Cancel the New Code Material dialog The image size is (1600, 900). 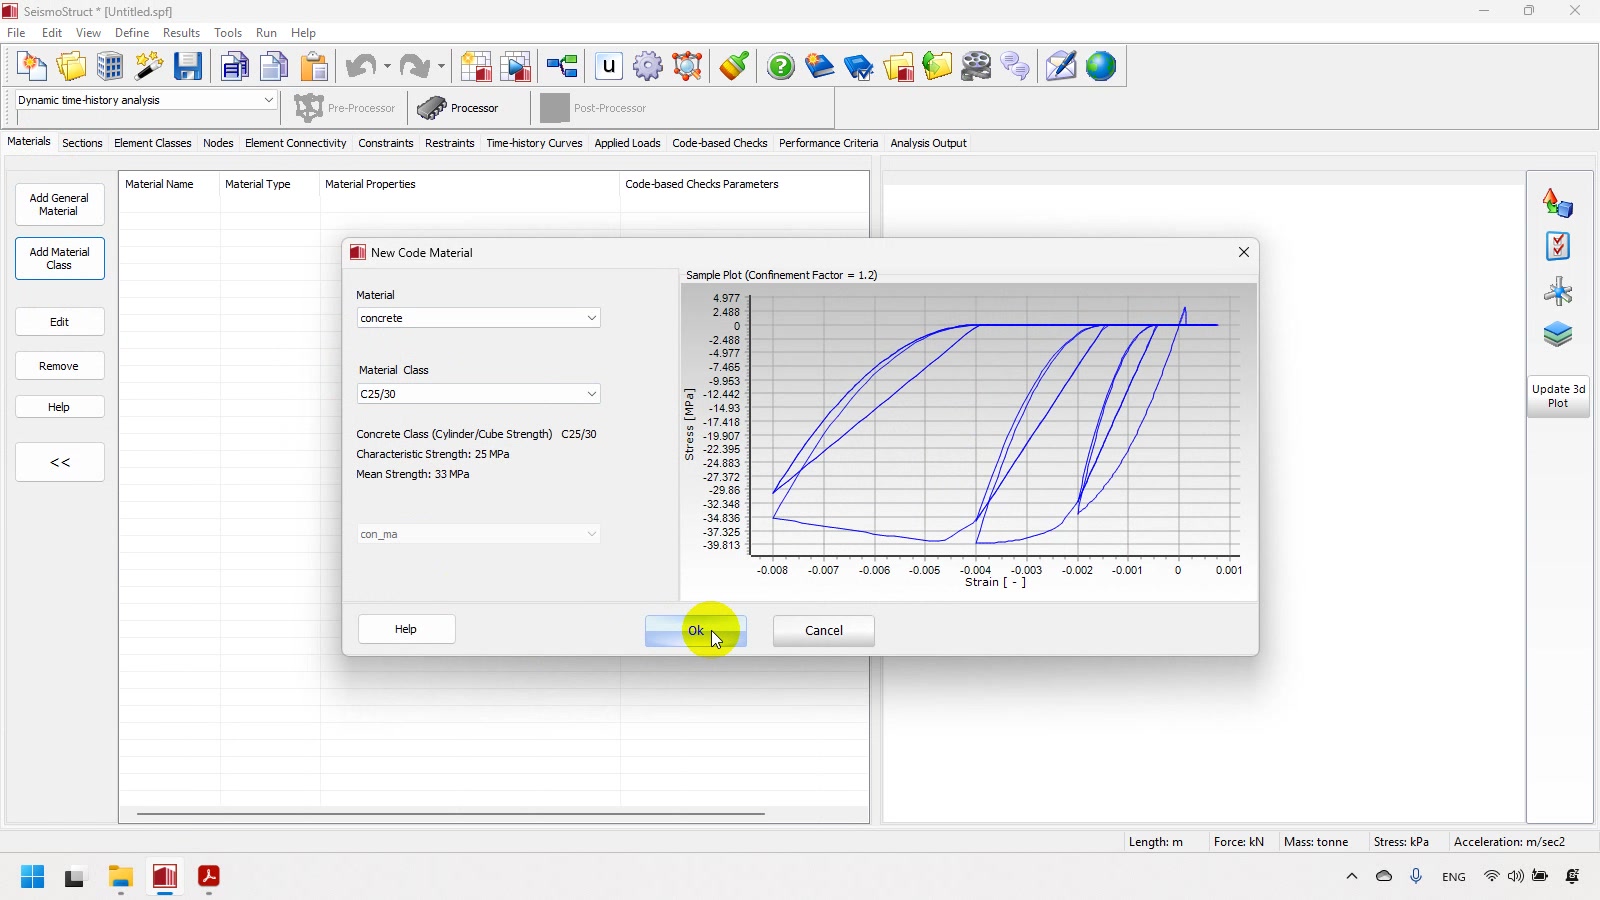point(823,631)
